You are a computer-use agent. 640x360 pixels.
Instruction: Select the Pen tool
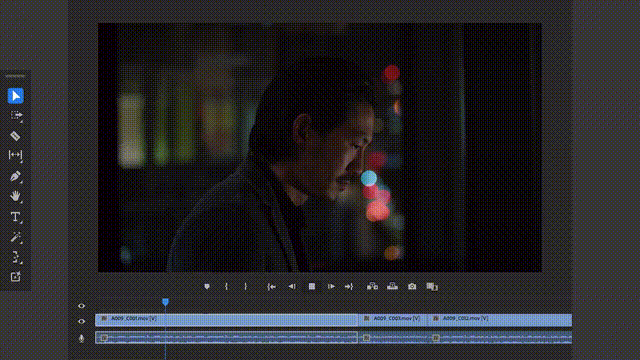16,176
